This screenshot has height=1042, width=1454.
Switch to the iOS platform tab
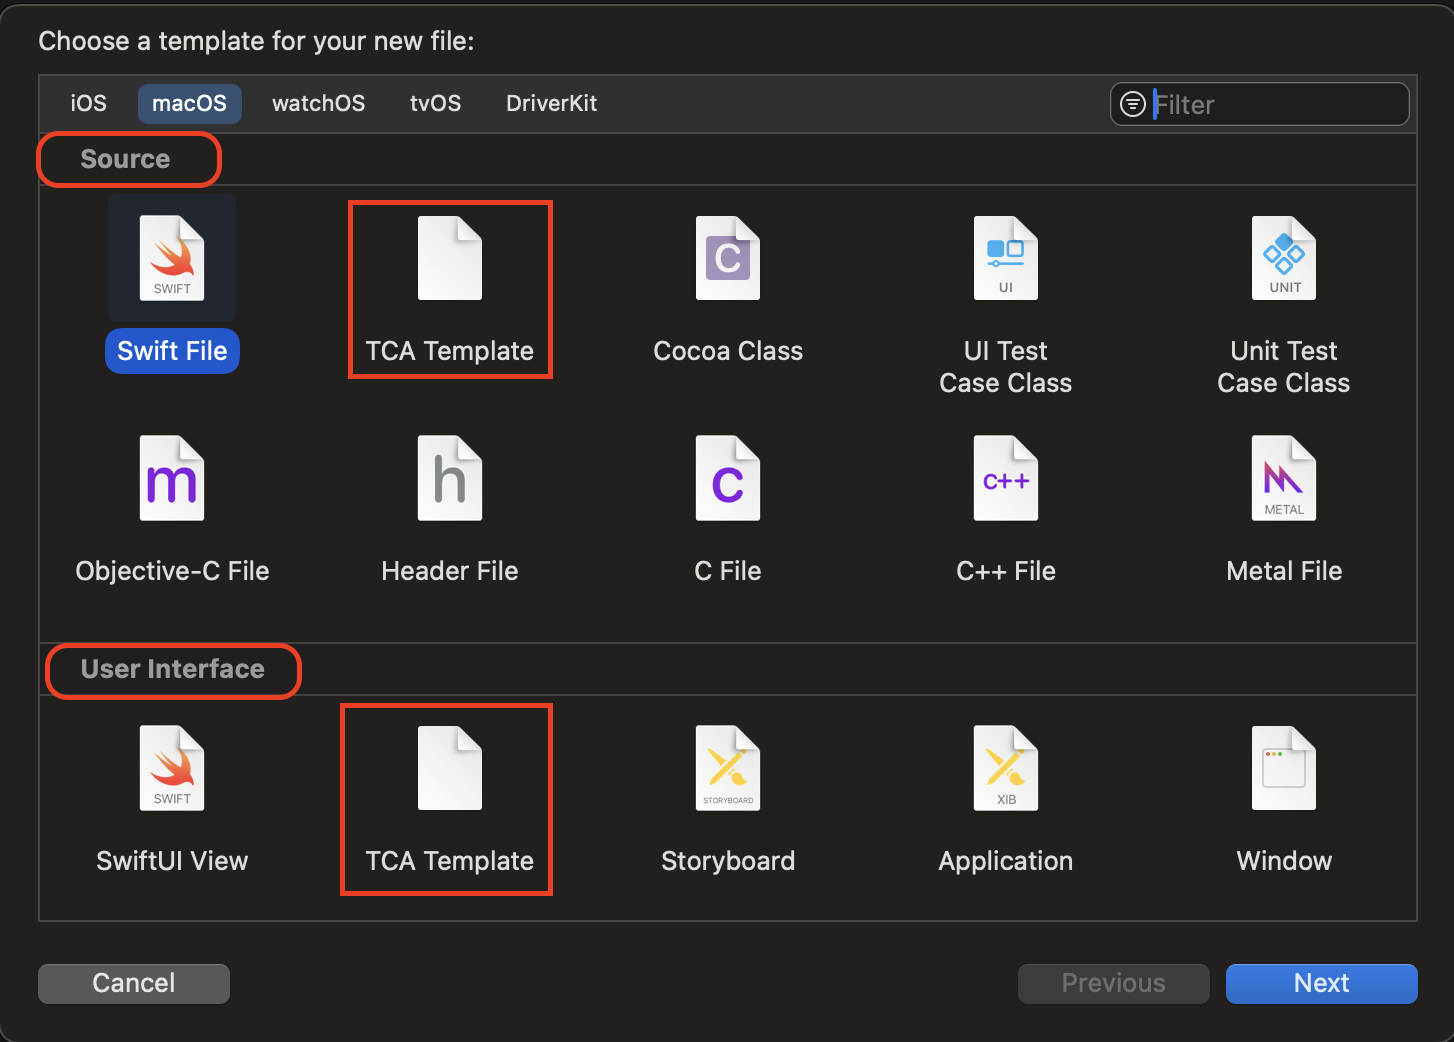(88, 103)
